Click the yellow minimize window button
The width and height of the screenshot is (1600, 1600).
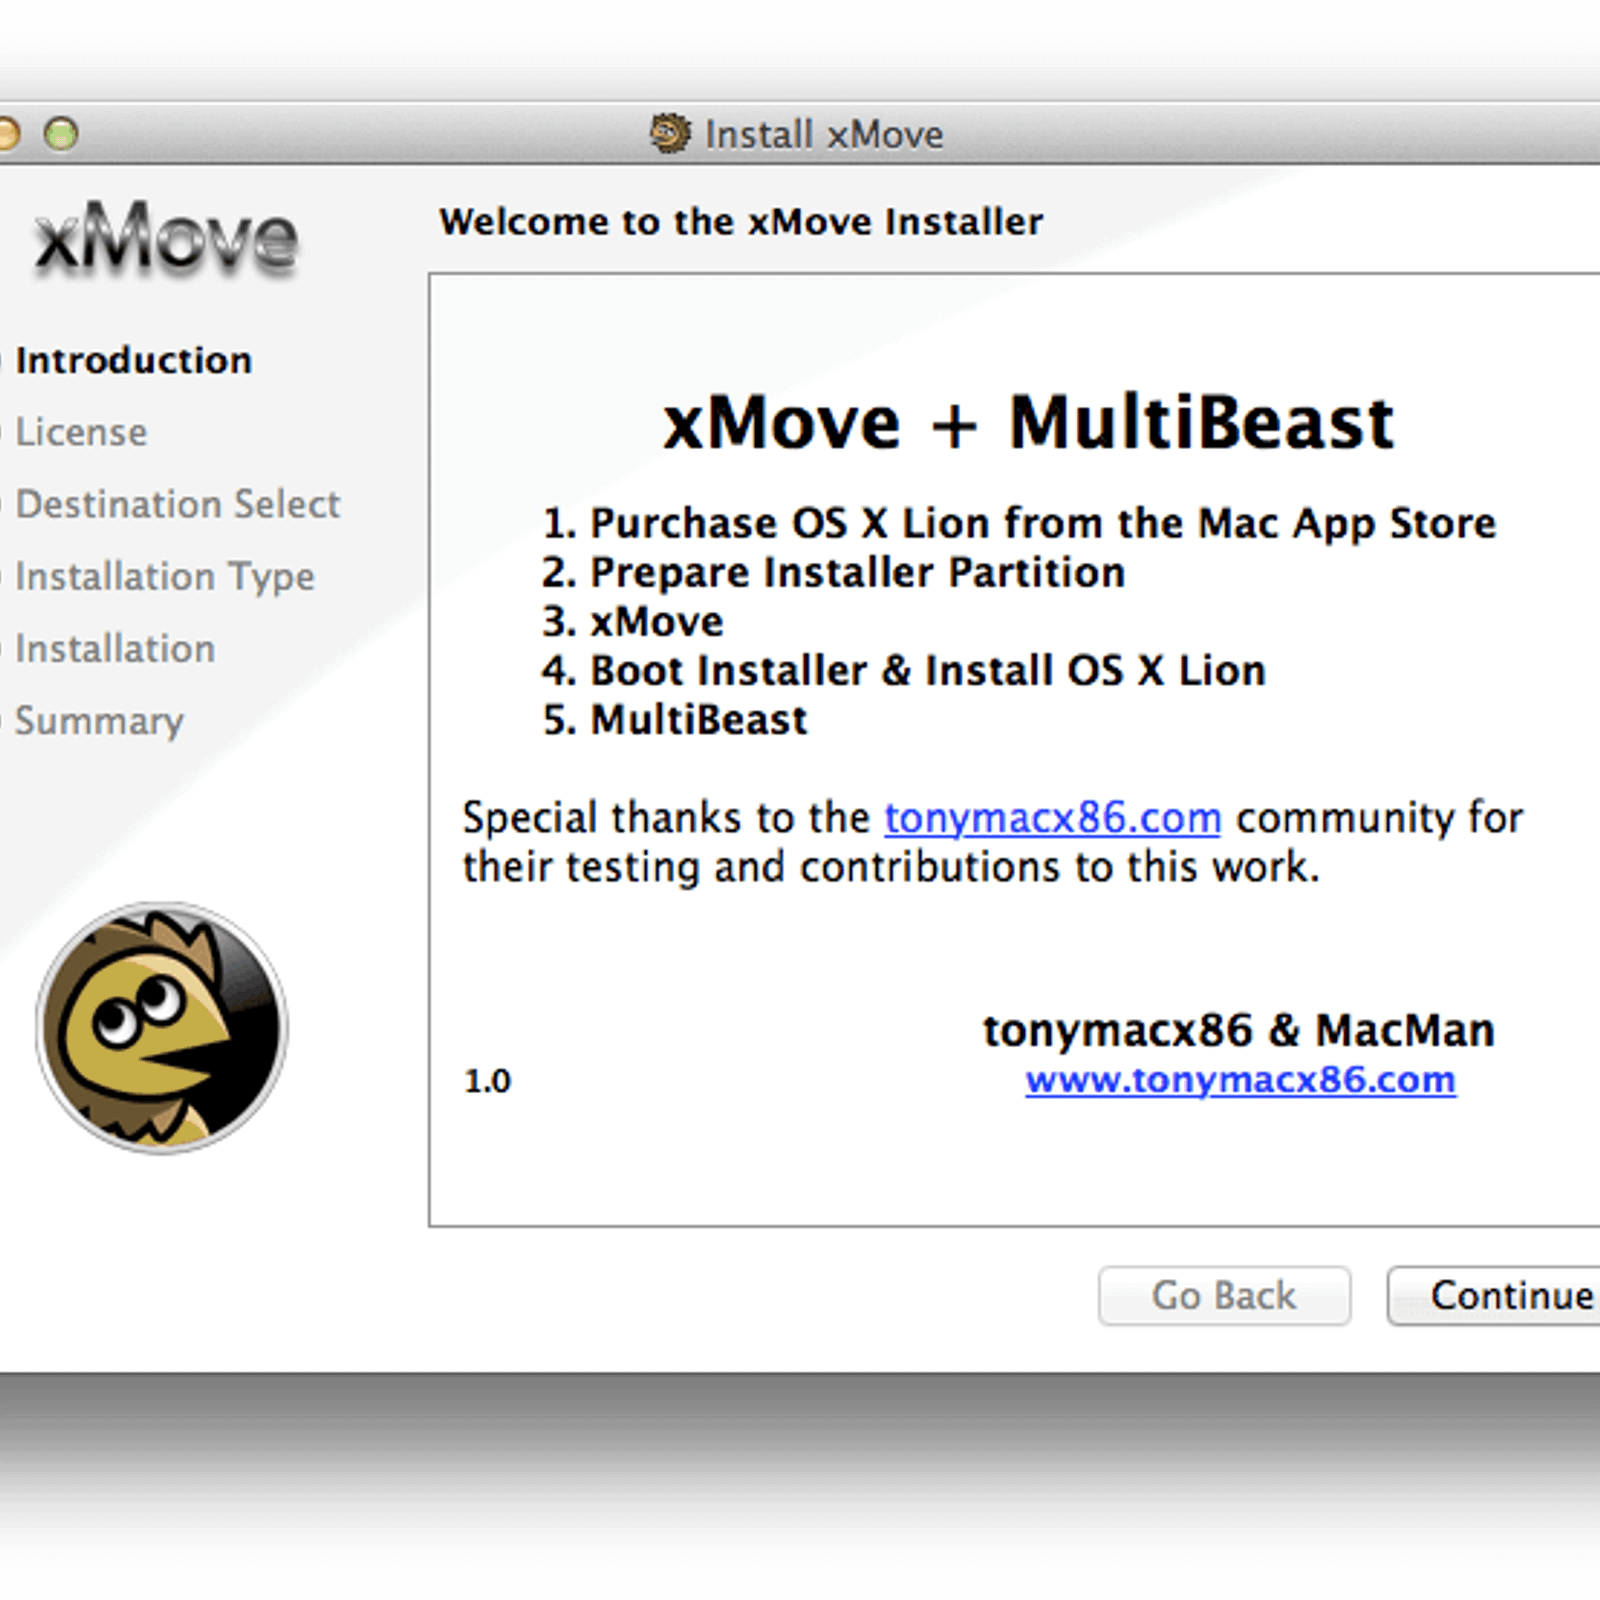pyautogui.click(x=8, y=133)
